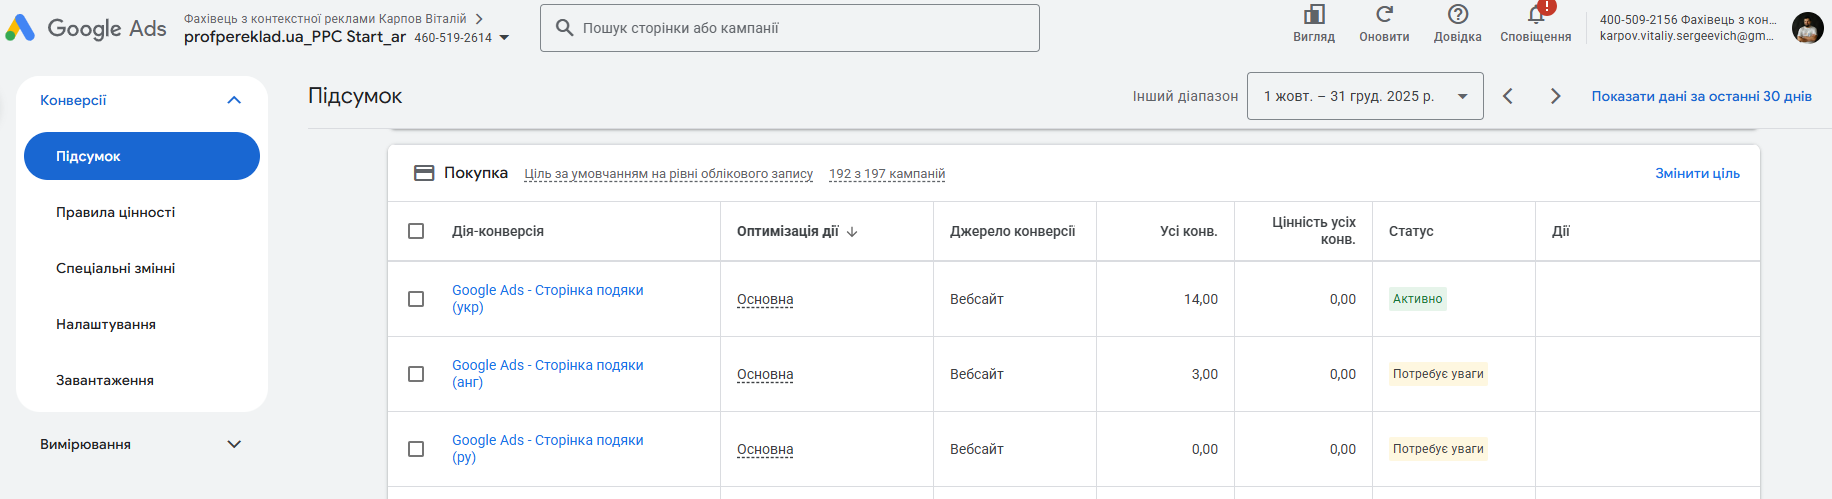The width and height of the screenshot is (1832, 499).
Task: Select the Сторінка подяки (анг) row checkbox
Action: click(x=416, y=374)
